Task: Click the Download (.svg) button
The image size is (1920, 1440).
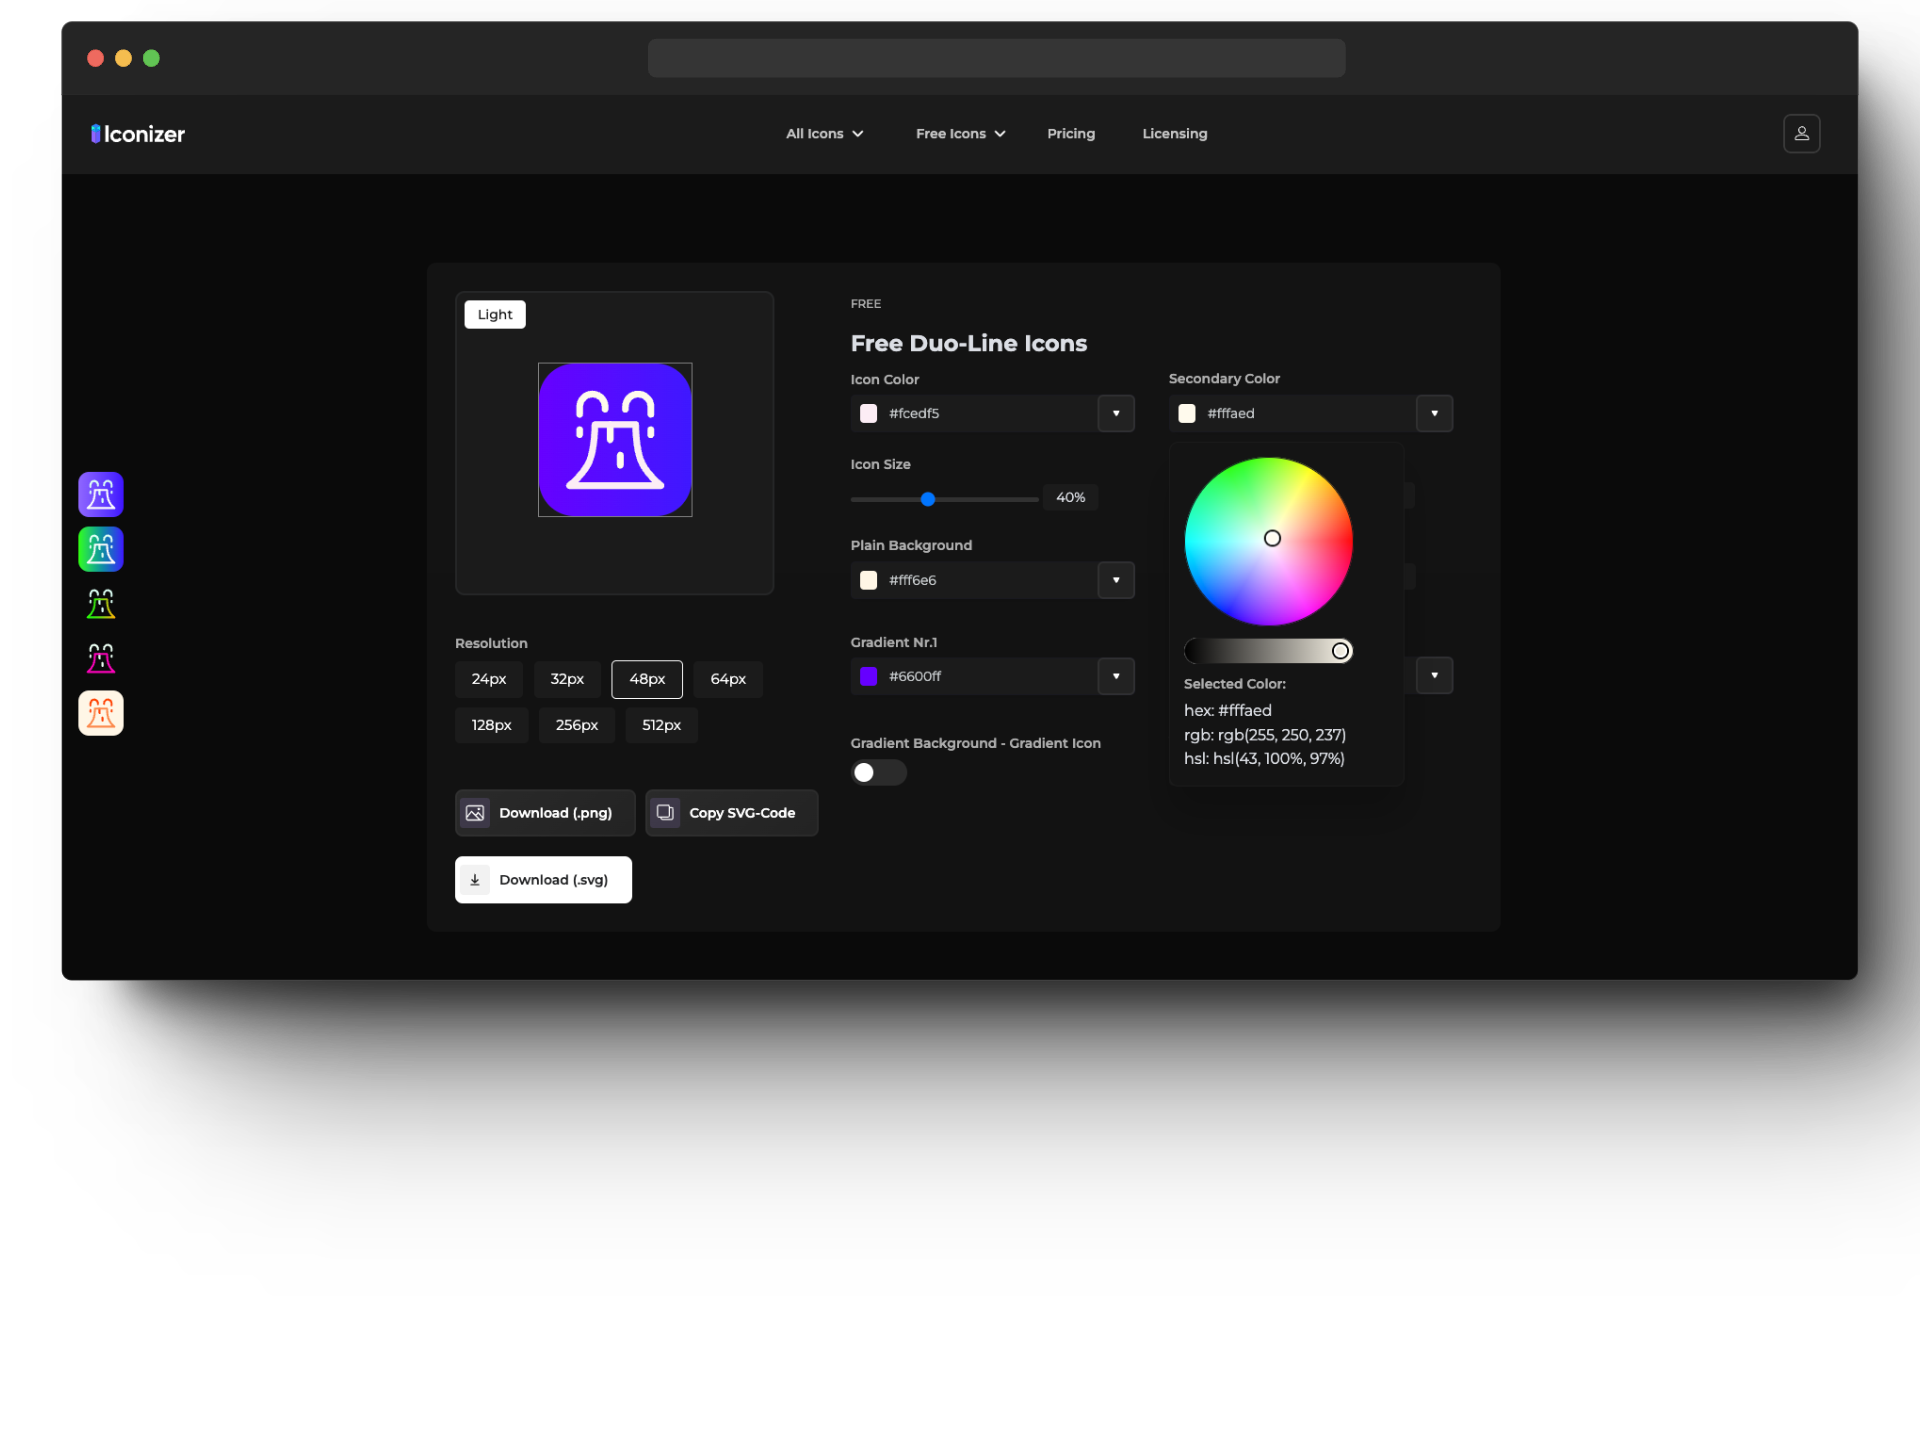Action: coord(543,879)
